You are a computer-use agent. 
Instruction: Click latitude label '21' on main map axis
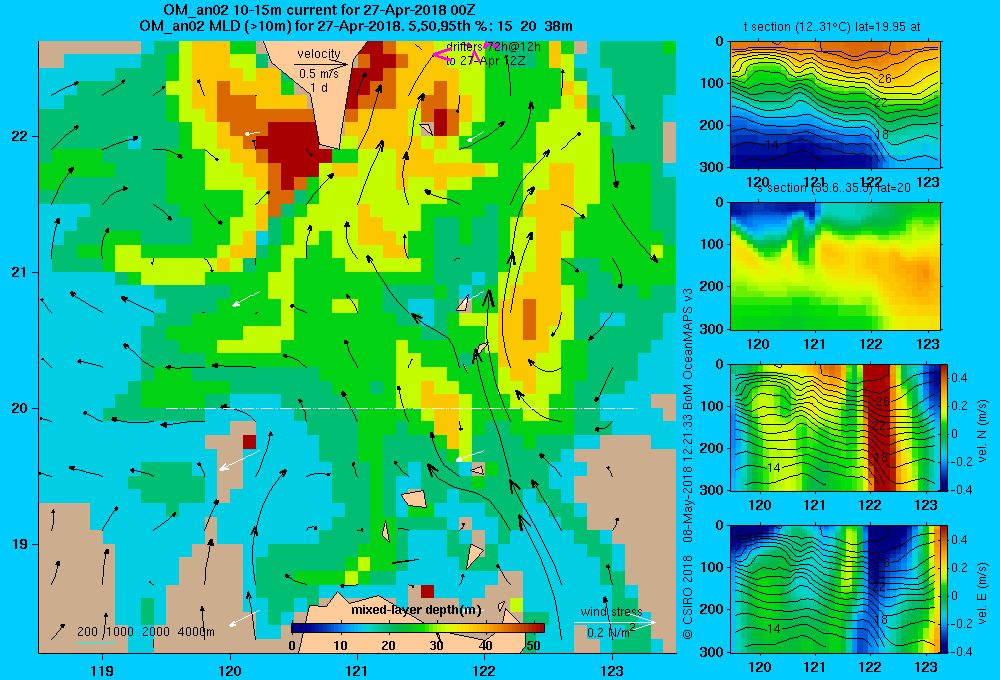(x=20, y=272)
